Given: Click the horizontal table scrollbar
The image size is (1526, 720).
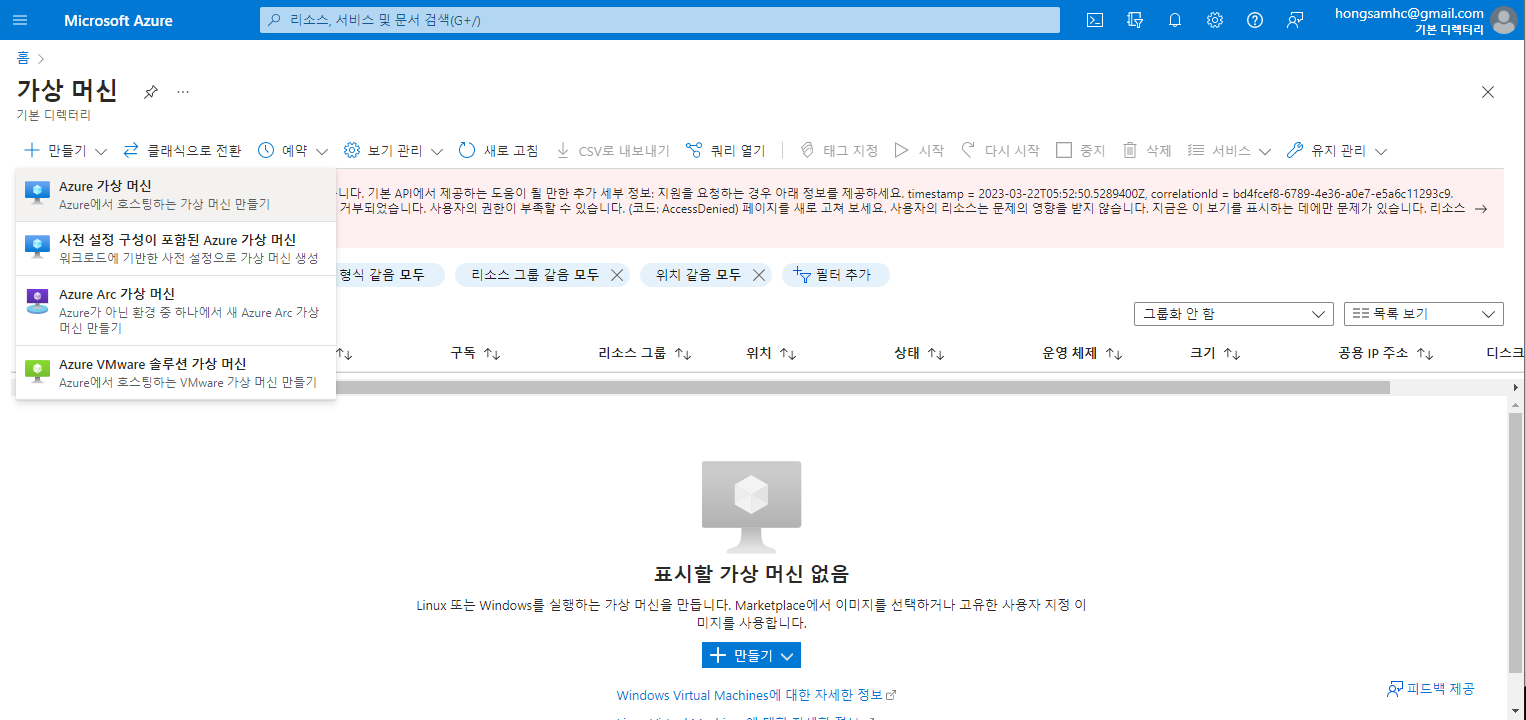Looking at the screenshot, I should click(x=862, y=387).
